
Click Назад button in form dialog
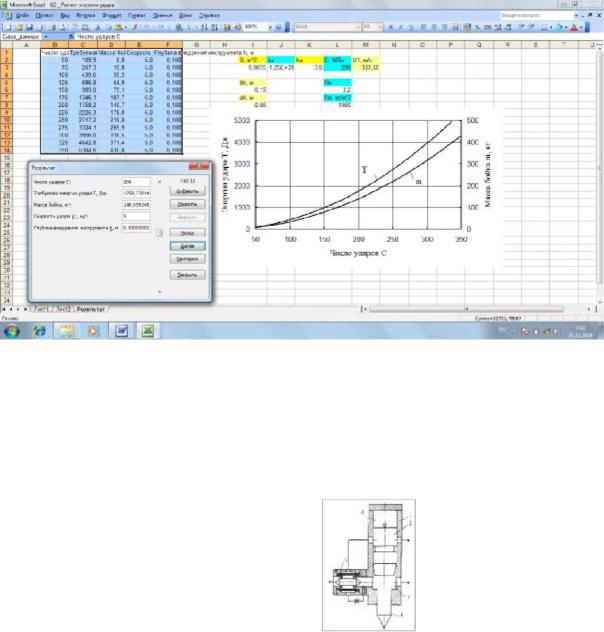pyautogui.click(x=187, y=233)
